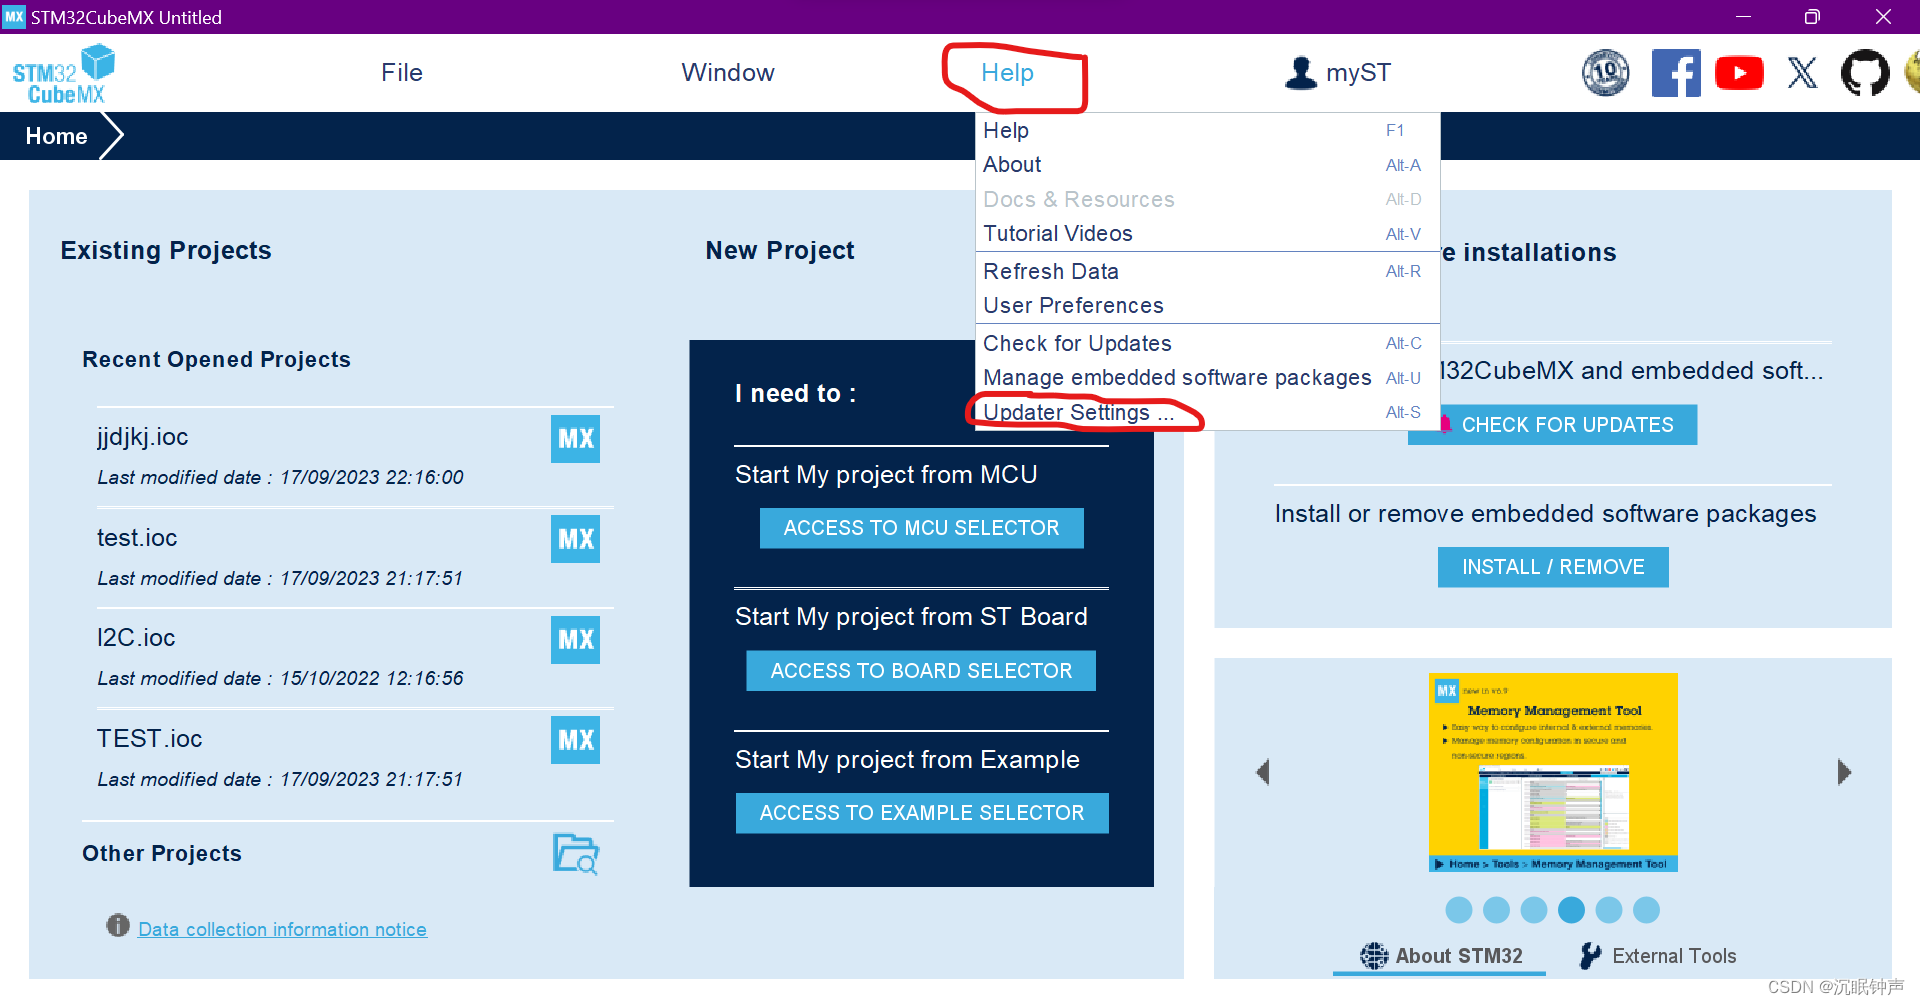
Task: Select test.ioc project name
Action: [x=137, y=538]
